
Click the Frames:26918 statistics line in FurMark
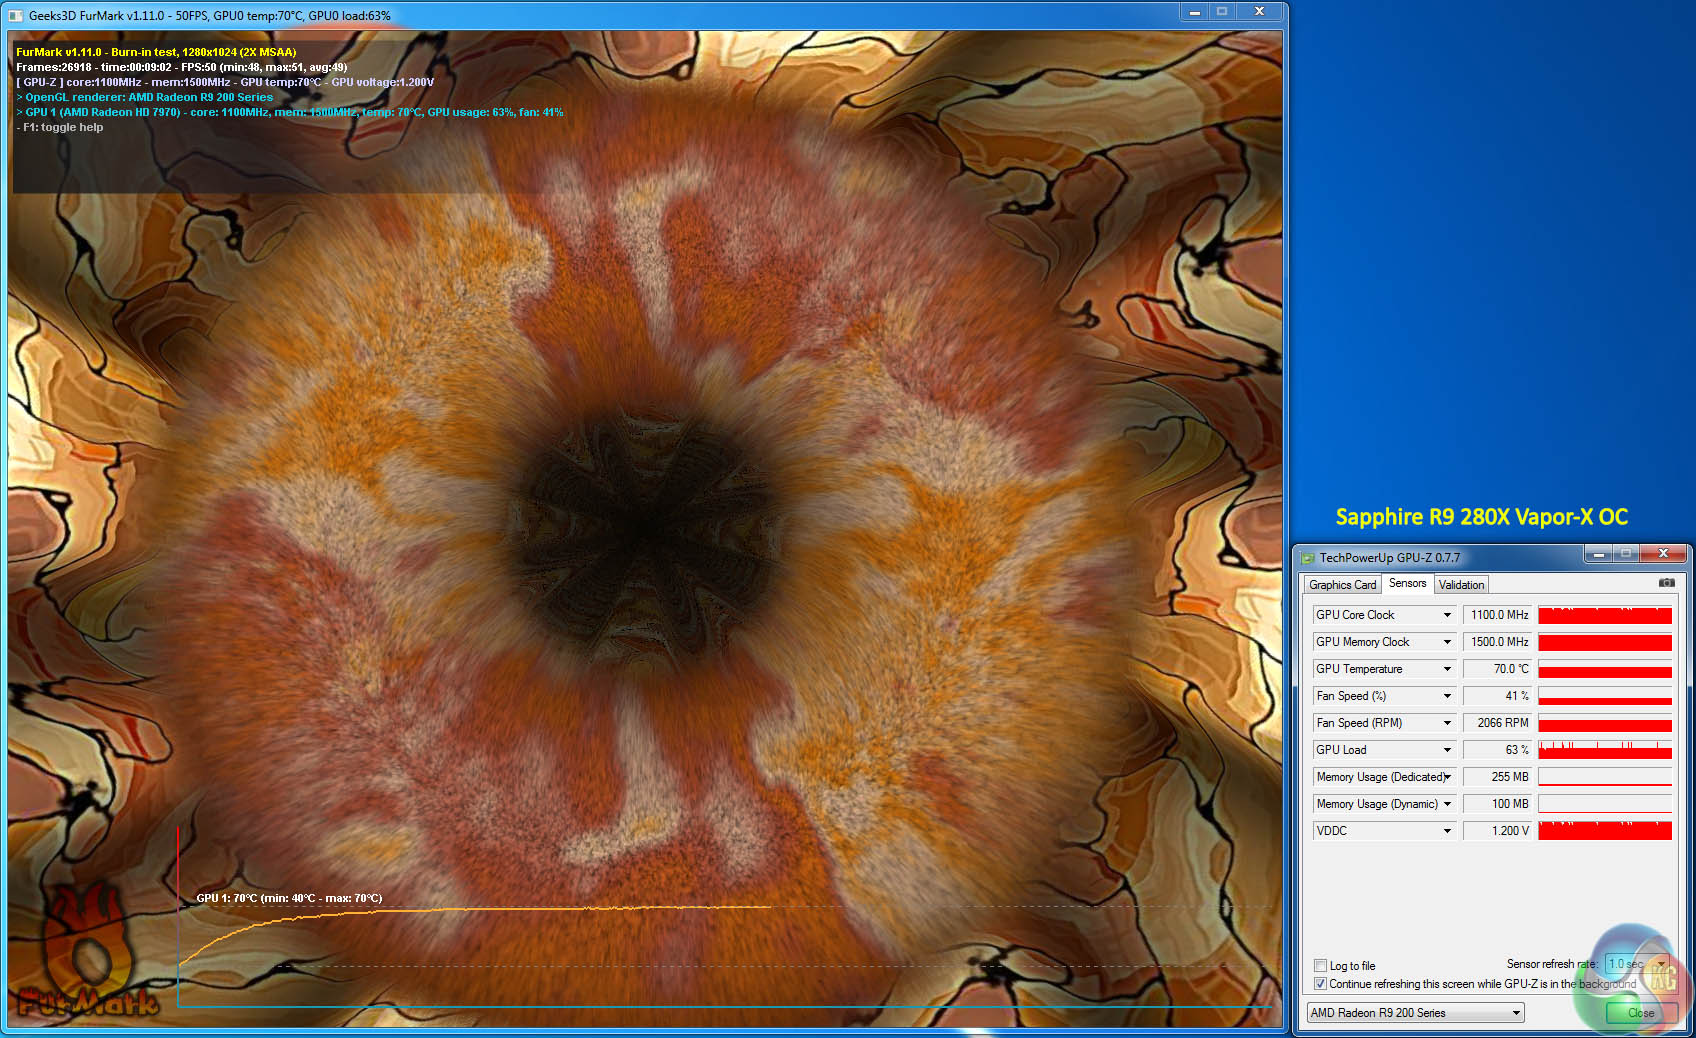[x=182, y=67]
